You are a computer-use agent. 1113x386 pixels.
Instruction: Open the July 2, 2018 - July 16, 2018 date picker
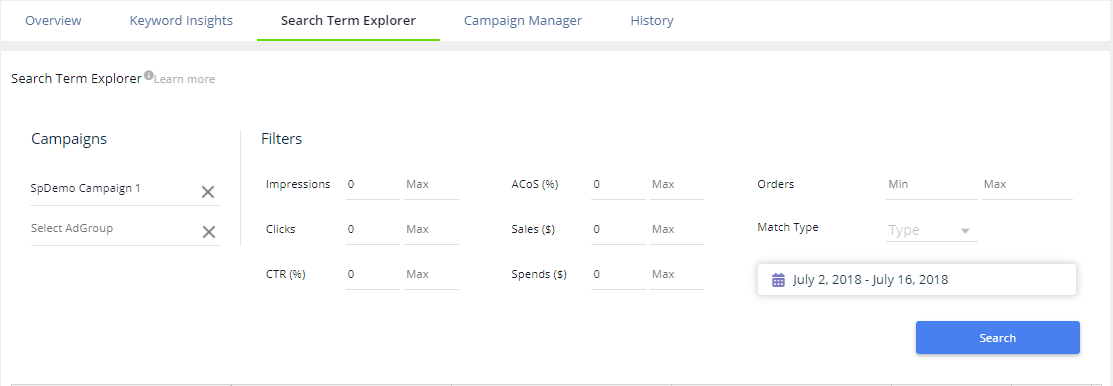click(917, 280)
